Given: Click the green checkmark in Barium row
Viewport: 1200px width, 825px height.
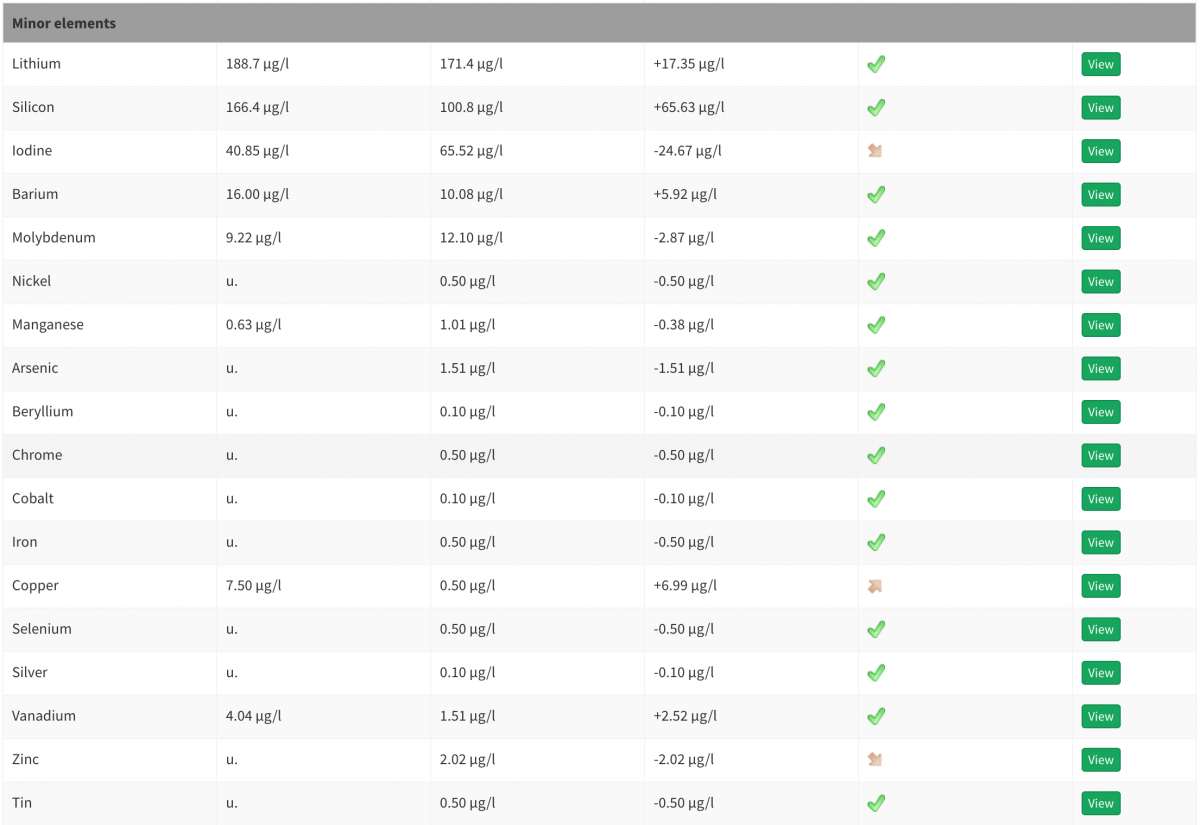Looking at the screenshot, I should [876, 194].
